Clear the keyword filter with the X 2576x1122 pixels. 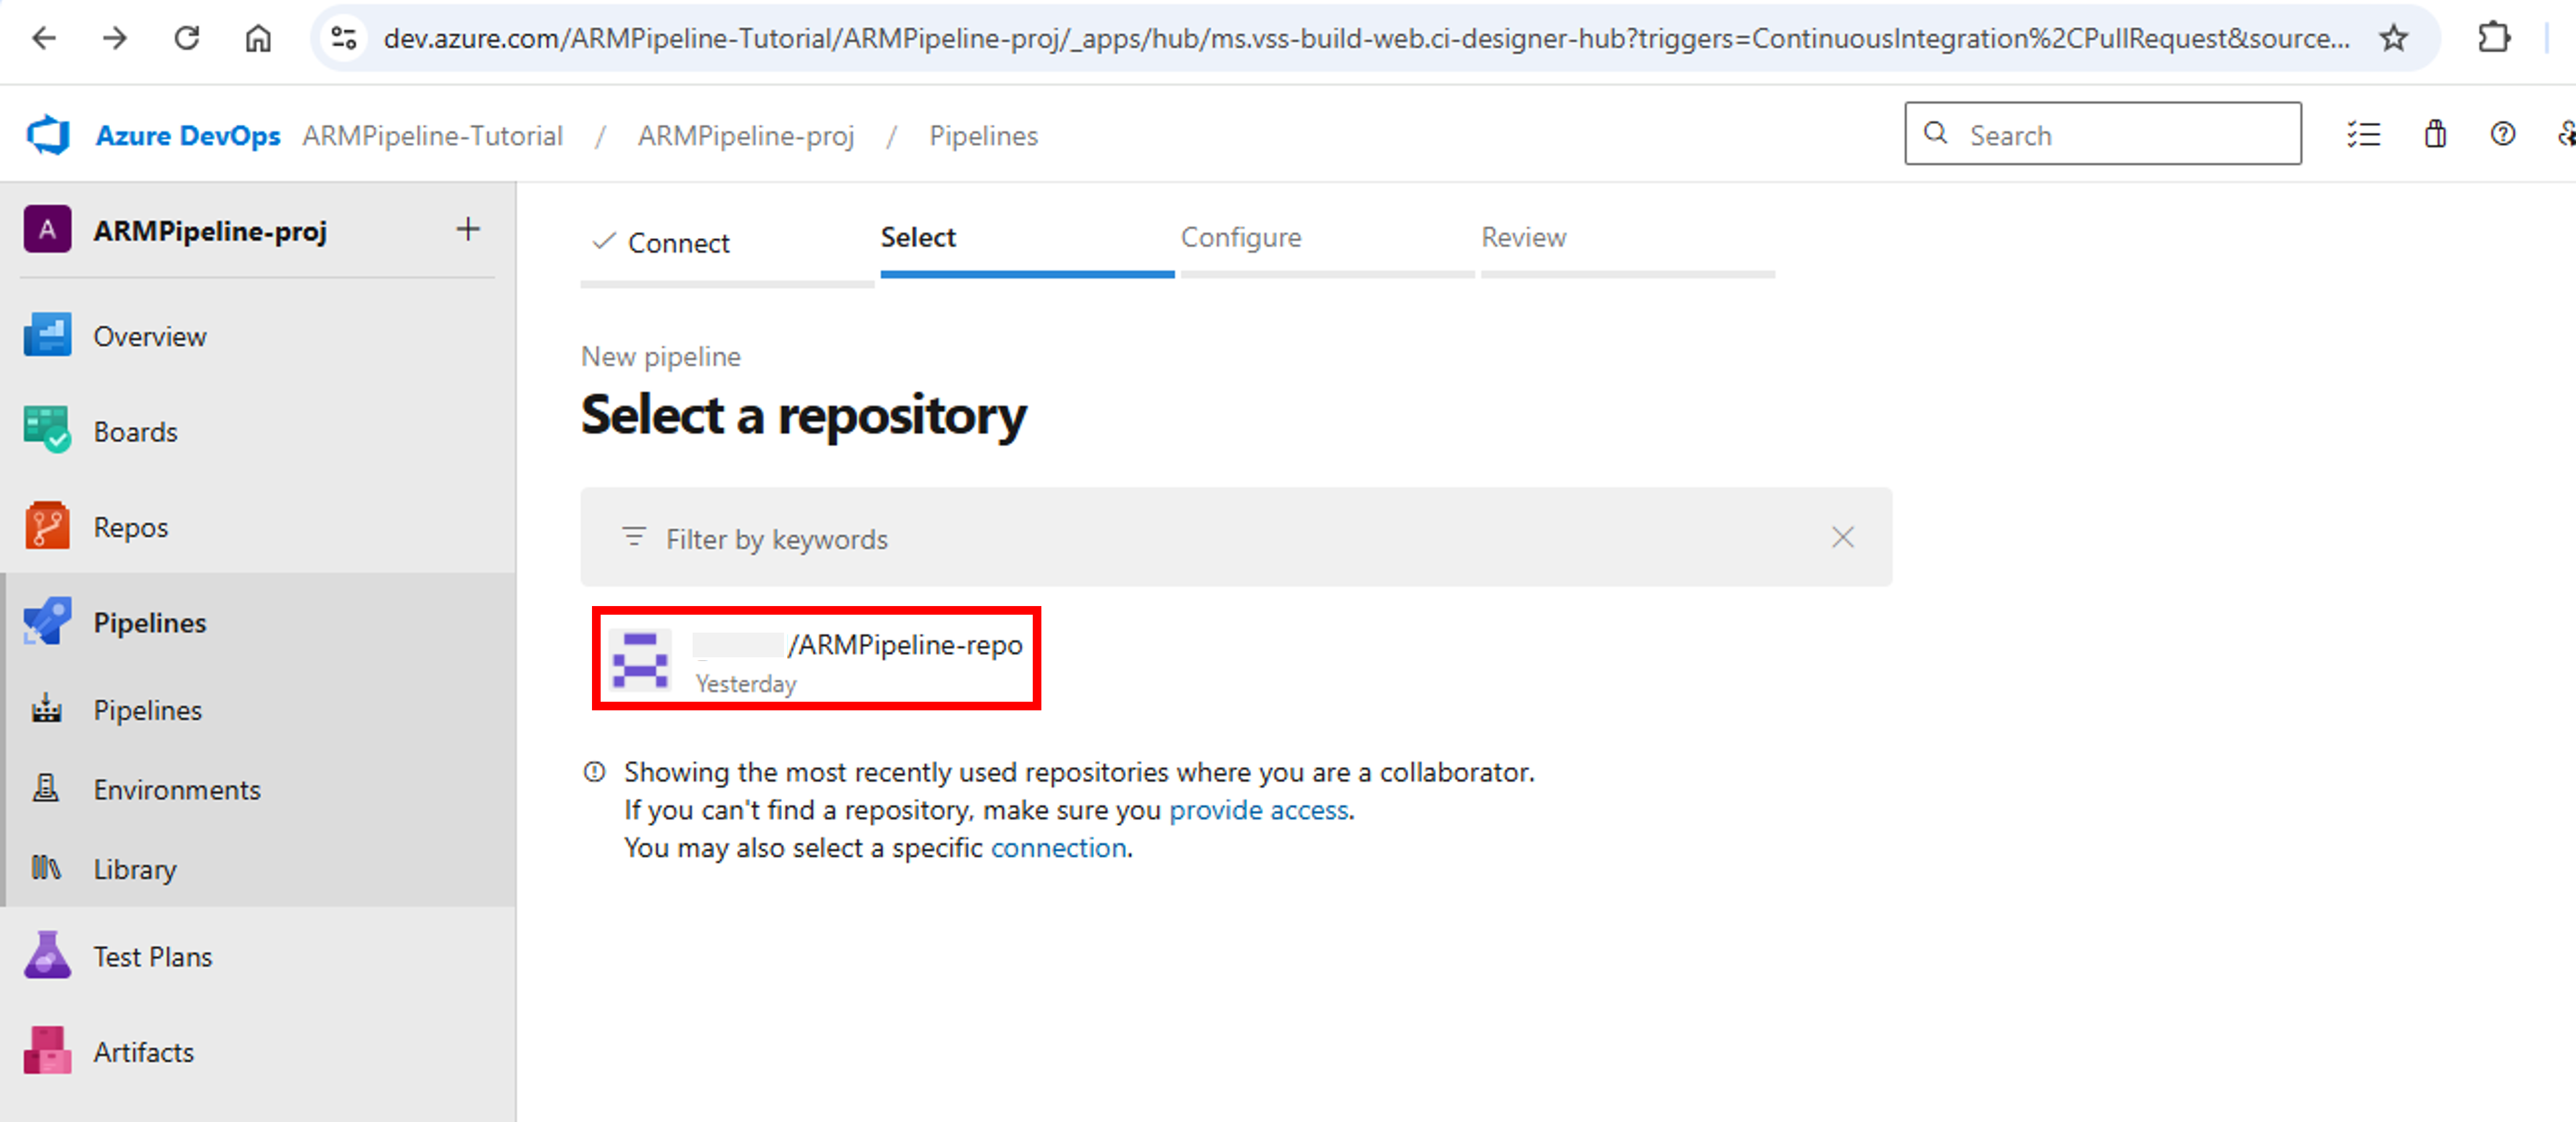point(1843,538)
